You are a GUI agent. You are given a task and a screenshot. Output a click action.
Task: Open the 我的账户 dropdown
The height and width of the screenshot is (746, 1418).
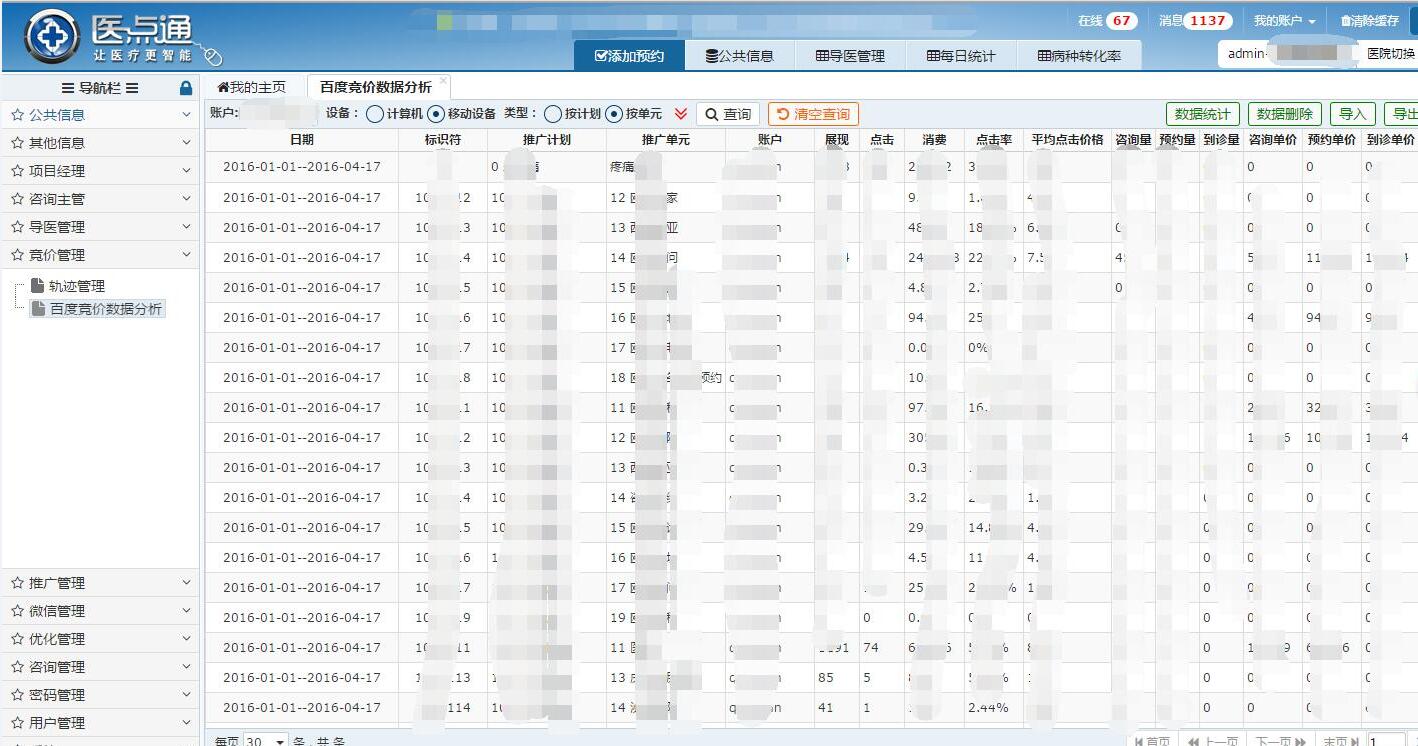click(1284, 21)
